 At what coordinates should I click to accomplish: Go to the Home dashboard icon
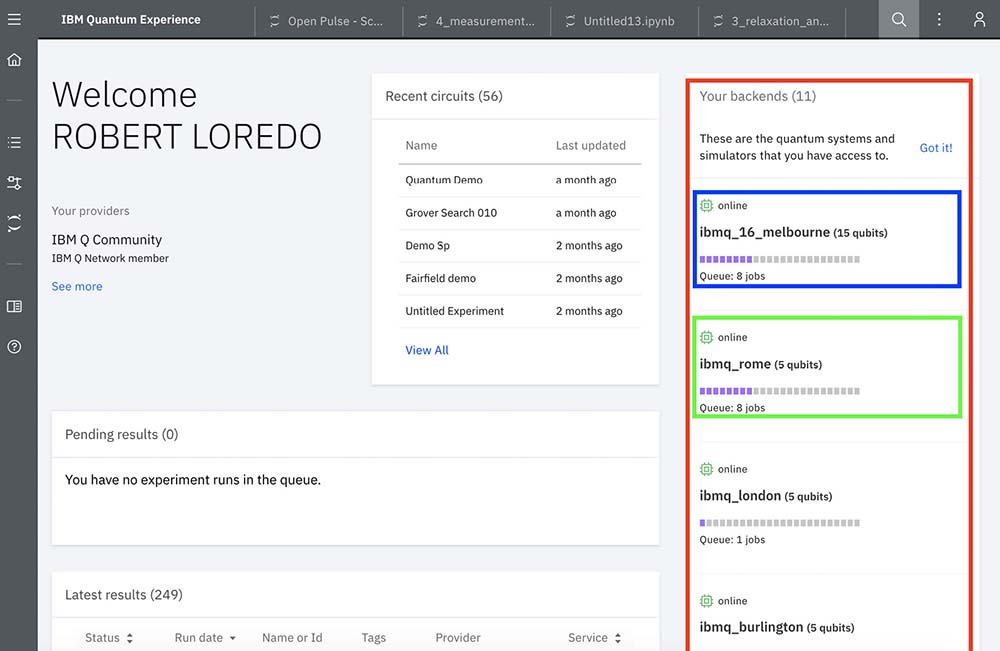14,60
